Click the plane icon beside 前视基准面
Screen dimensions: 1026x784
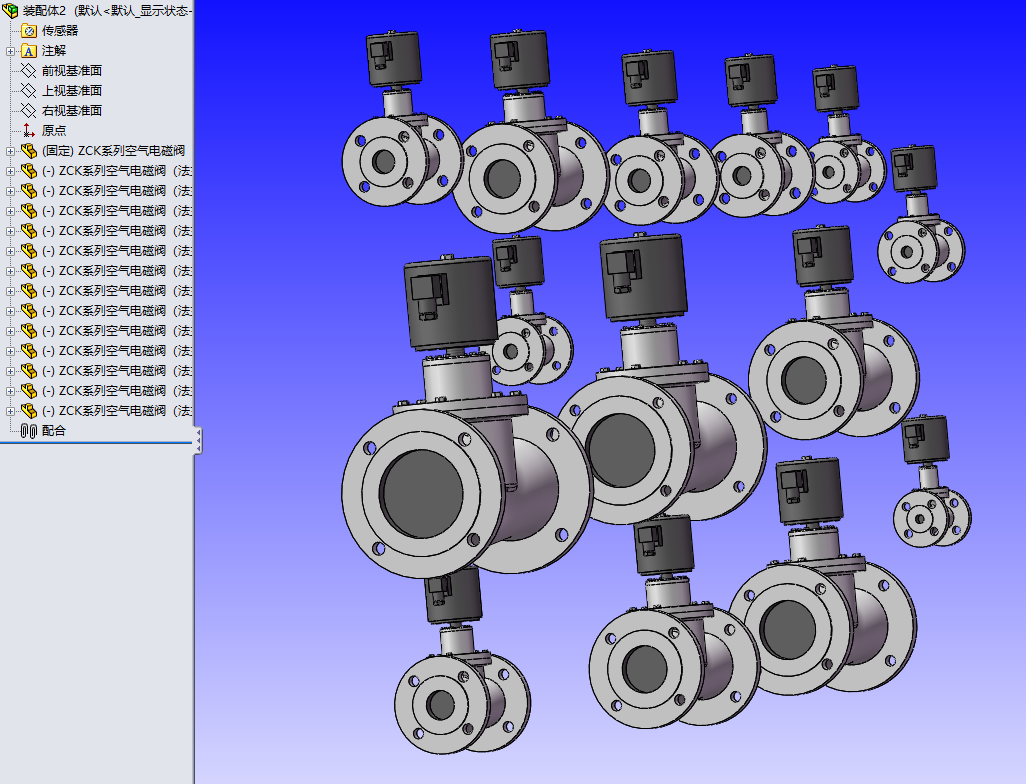(29, 71)
